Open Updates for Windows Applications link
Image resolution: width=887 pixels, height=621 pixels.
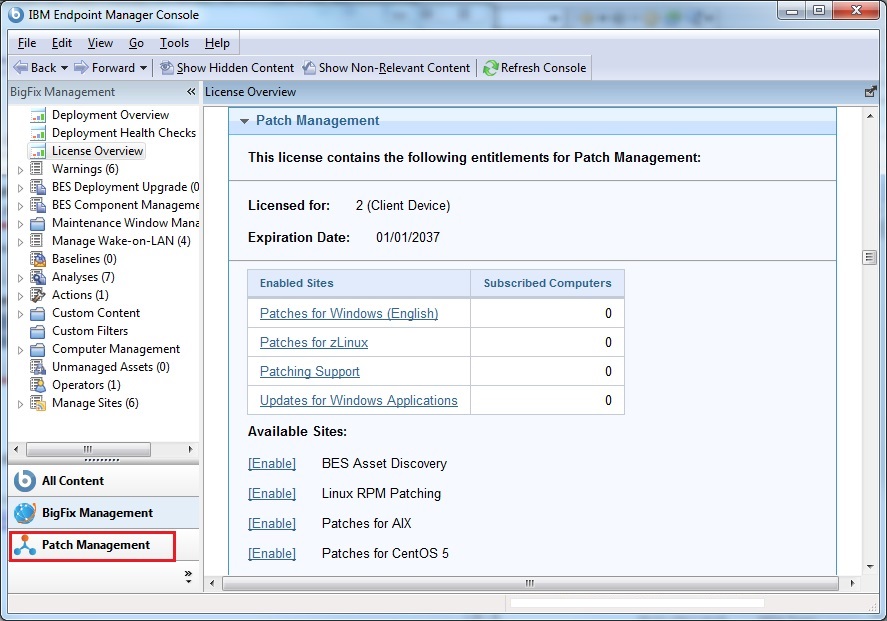[x=359, y=400]
